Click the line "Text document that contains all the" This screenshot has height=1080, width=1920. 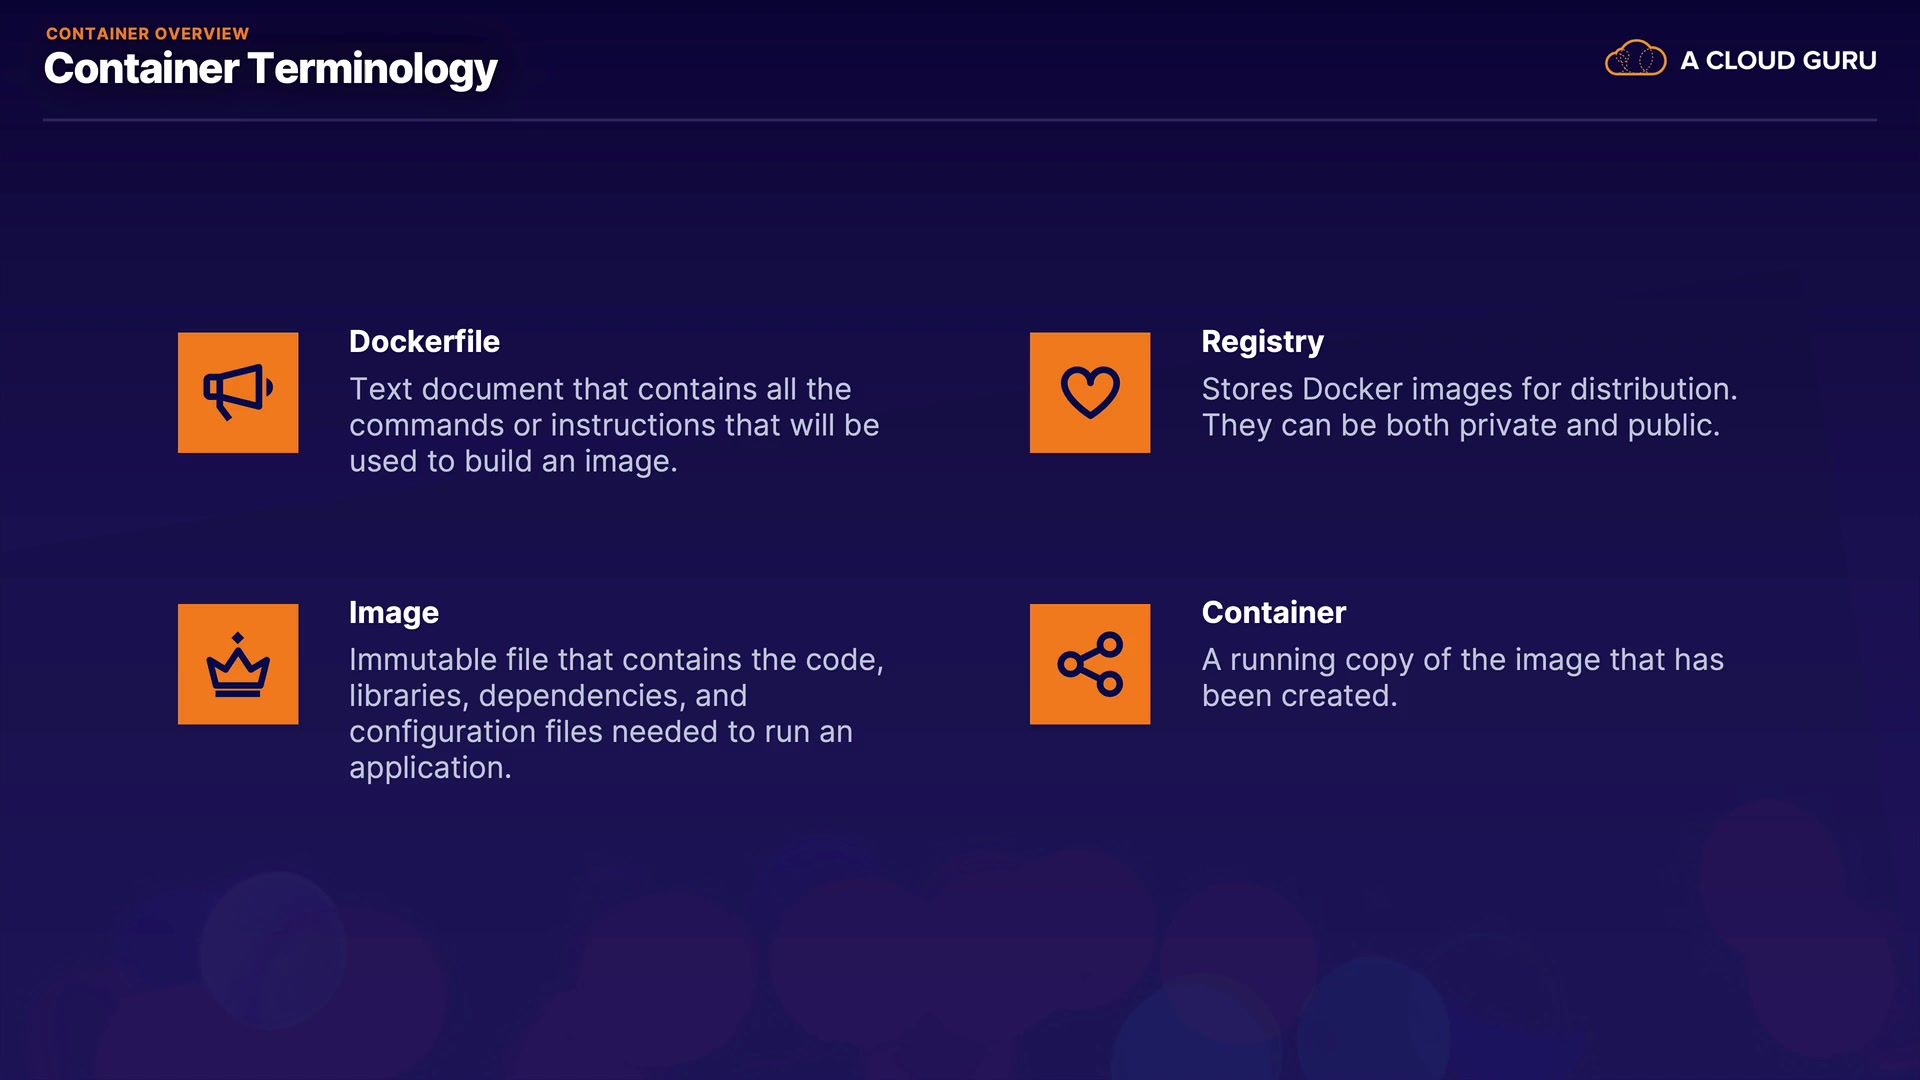[x=600, y=389]
